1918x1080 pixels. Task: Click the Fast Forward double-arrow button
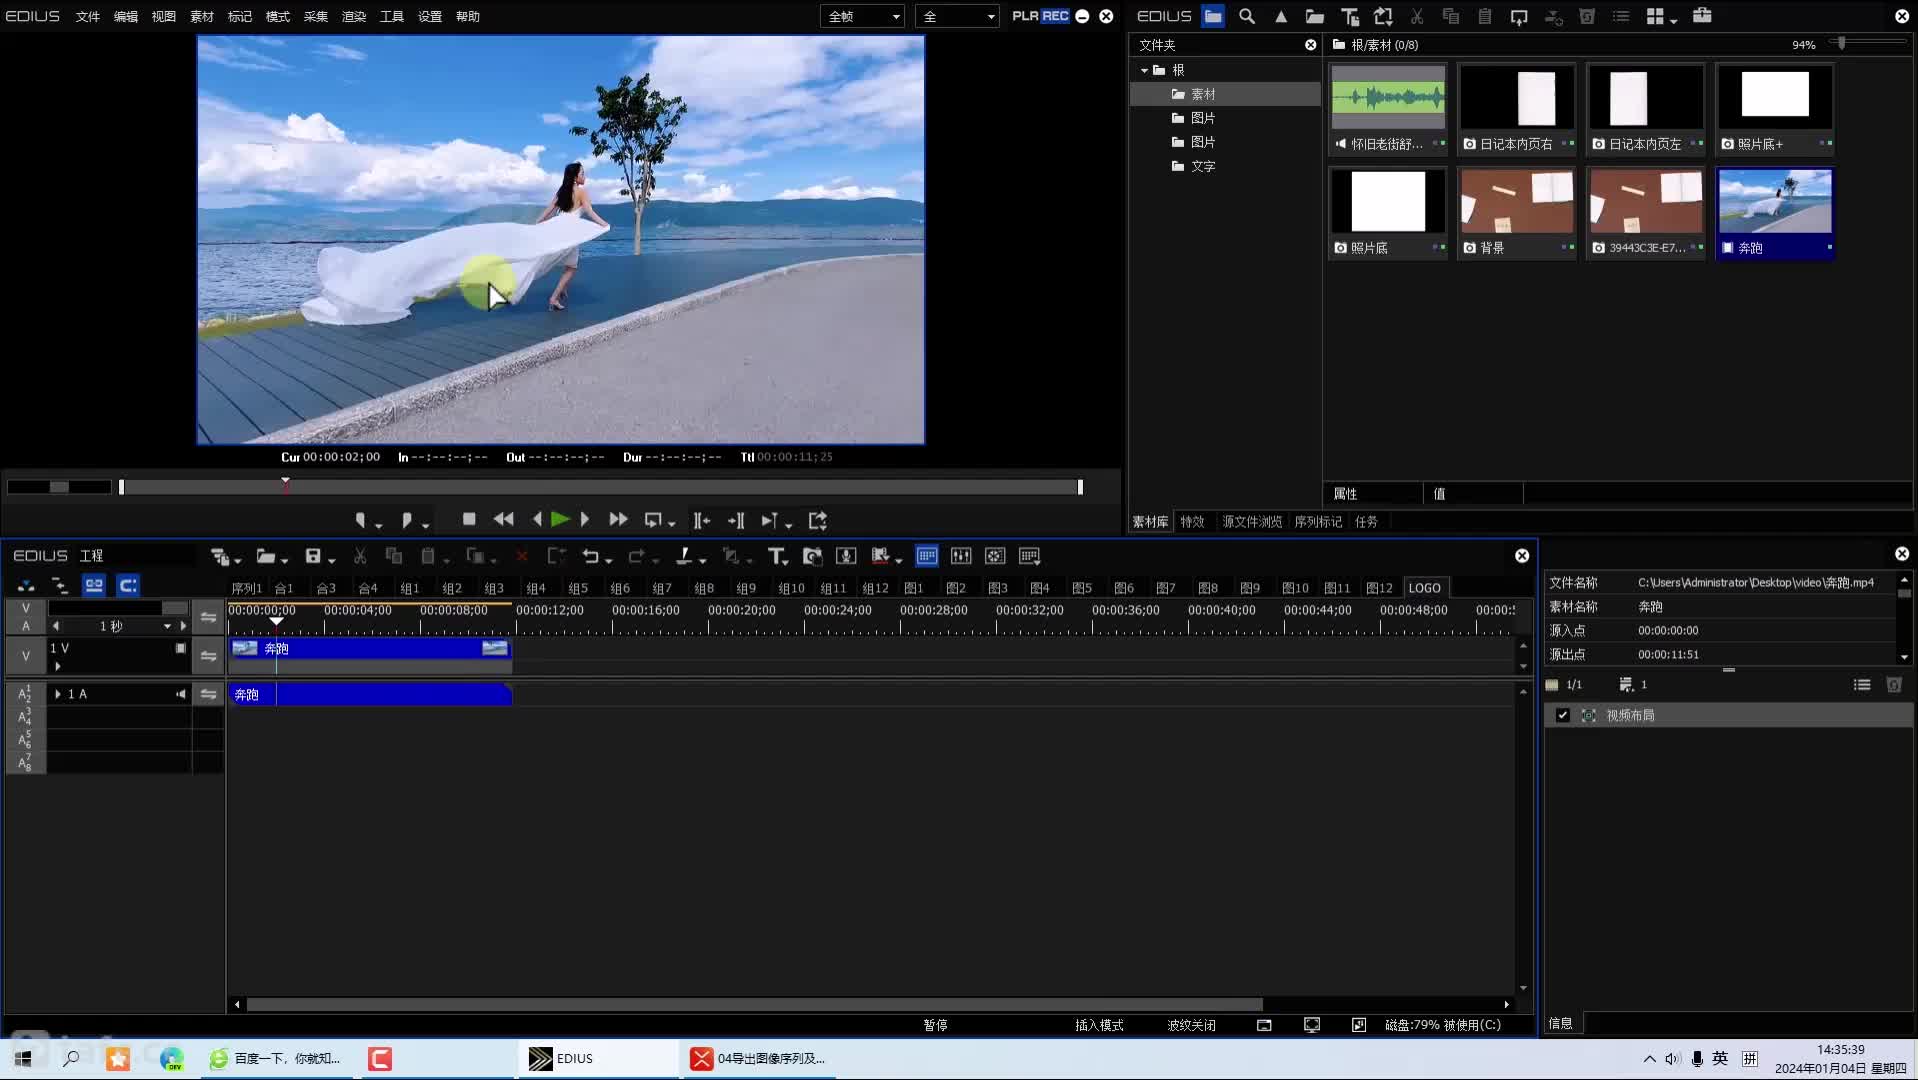(x=618, y=519)
